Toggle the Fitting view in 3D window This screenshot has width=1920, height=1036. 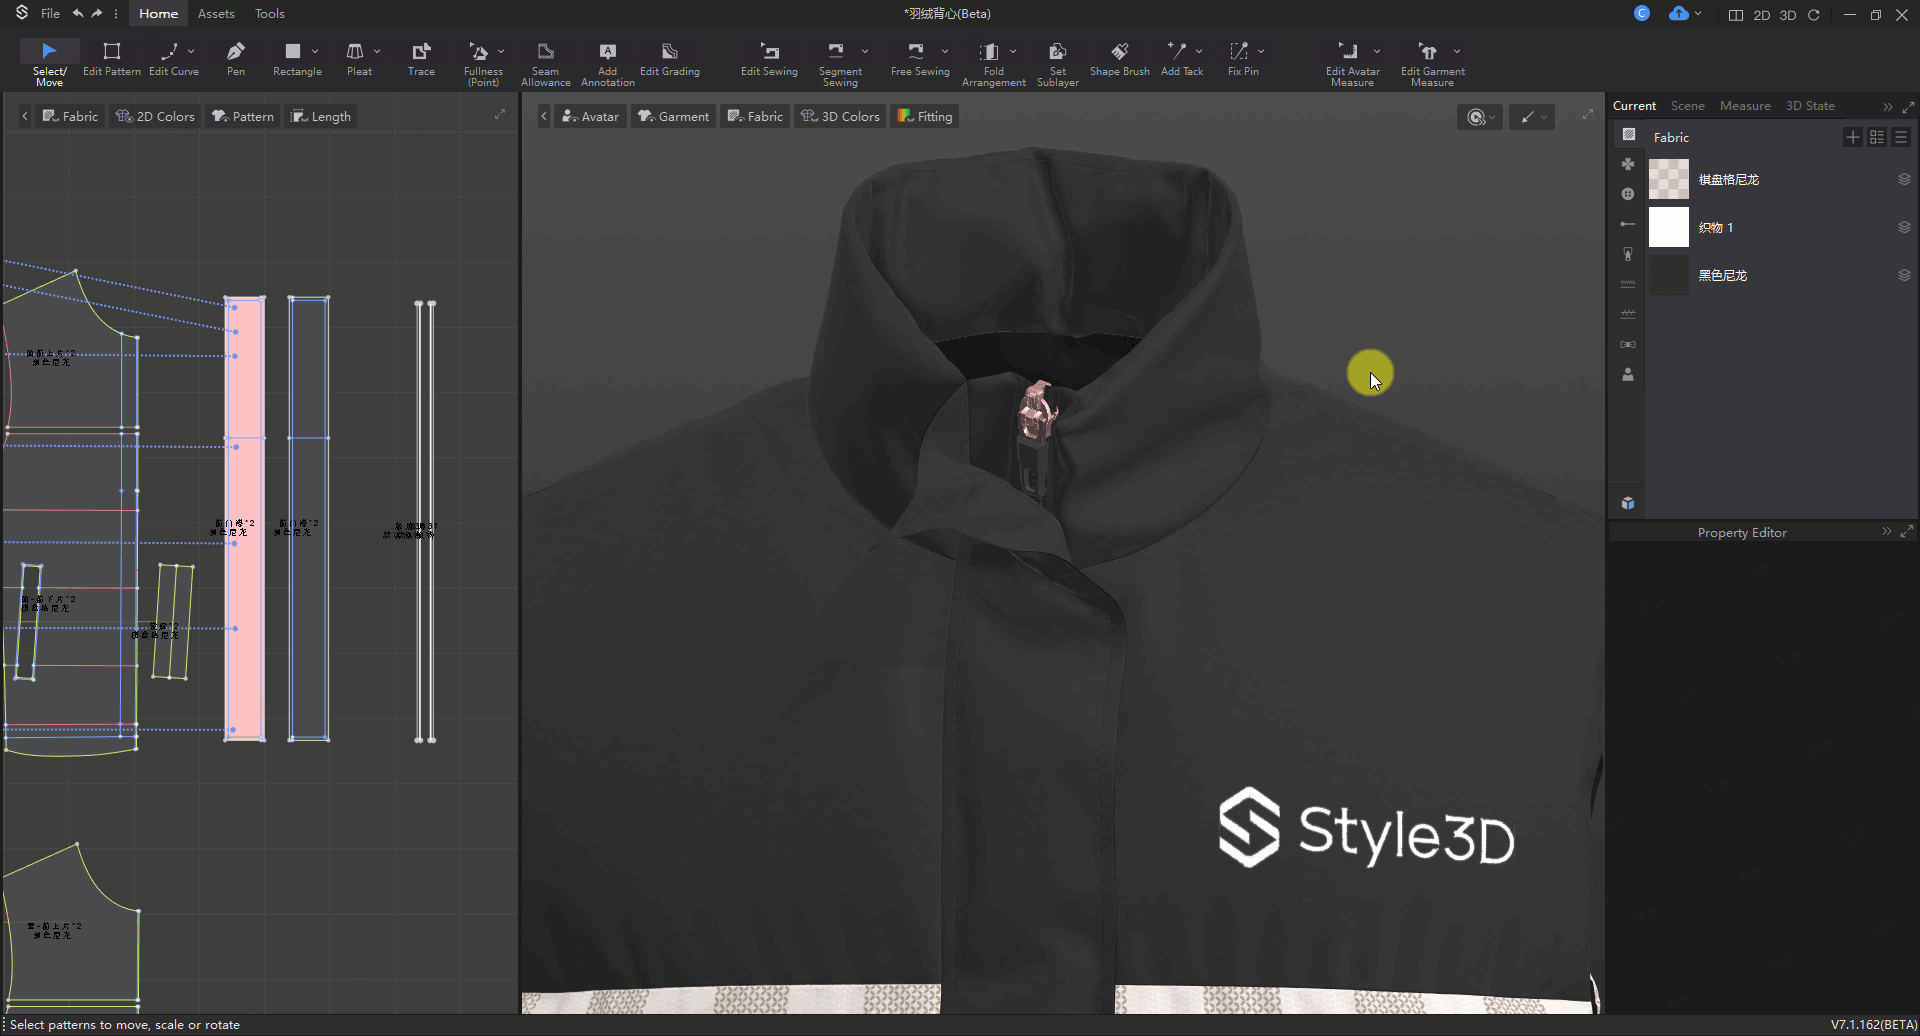[x=925, y=116]
